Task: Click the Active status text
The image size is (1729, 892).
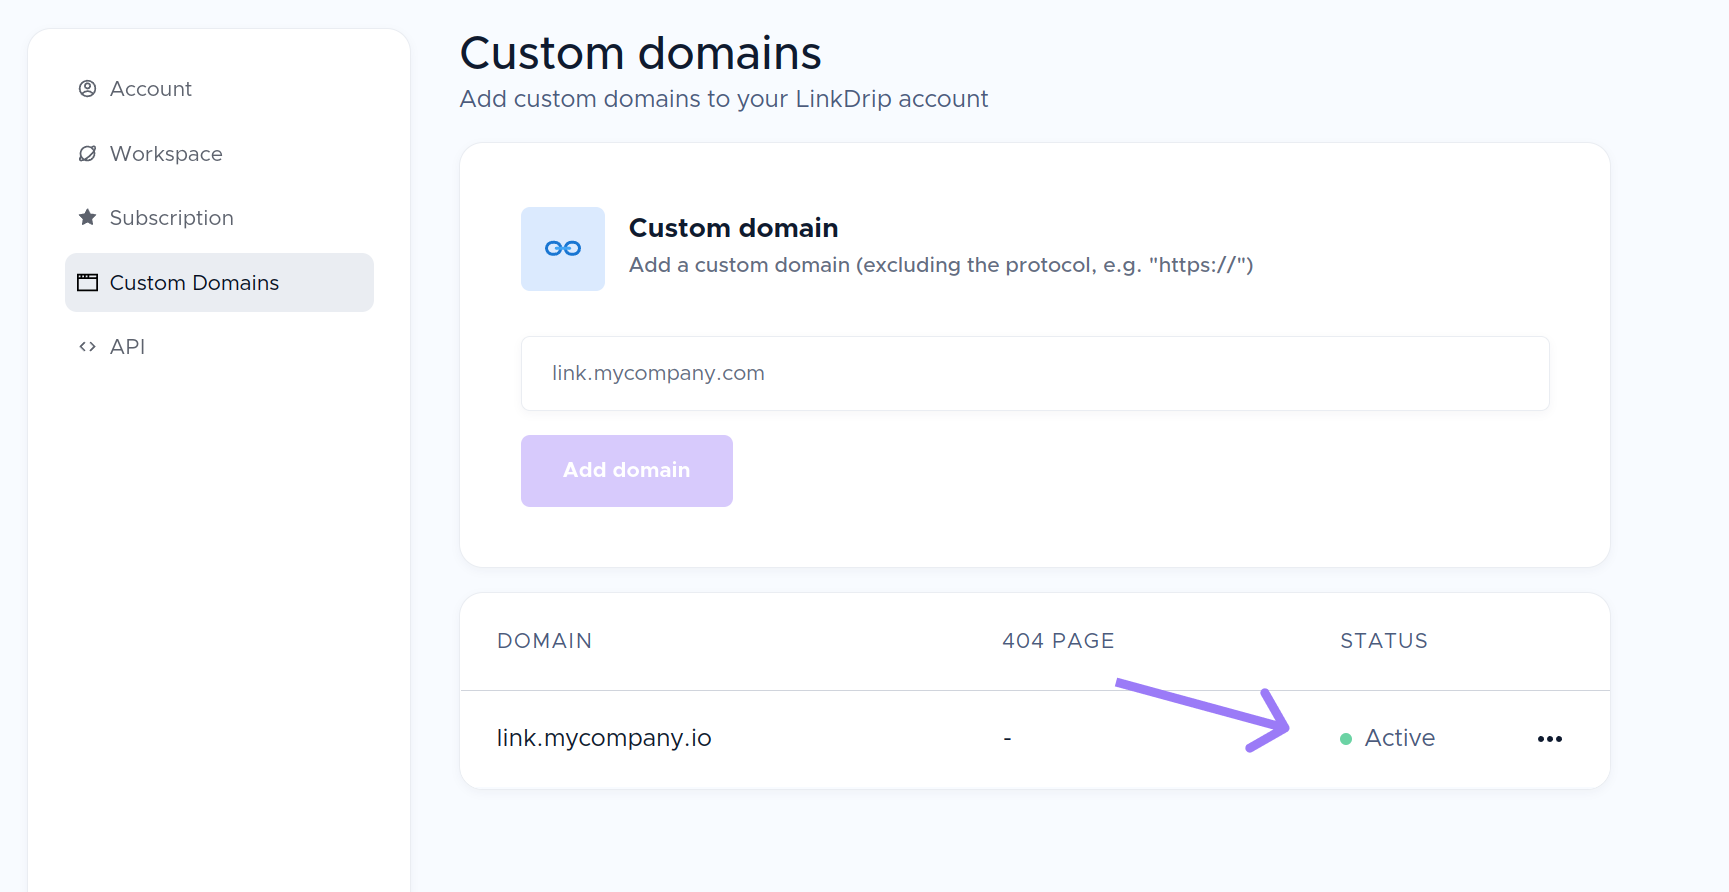Action: click(1400, 738)
